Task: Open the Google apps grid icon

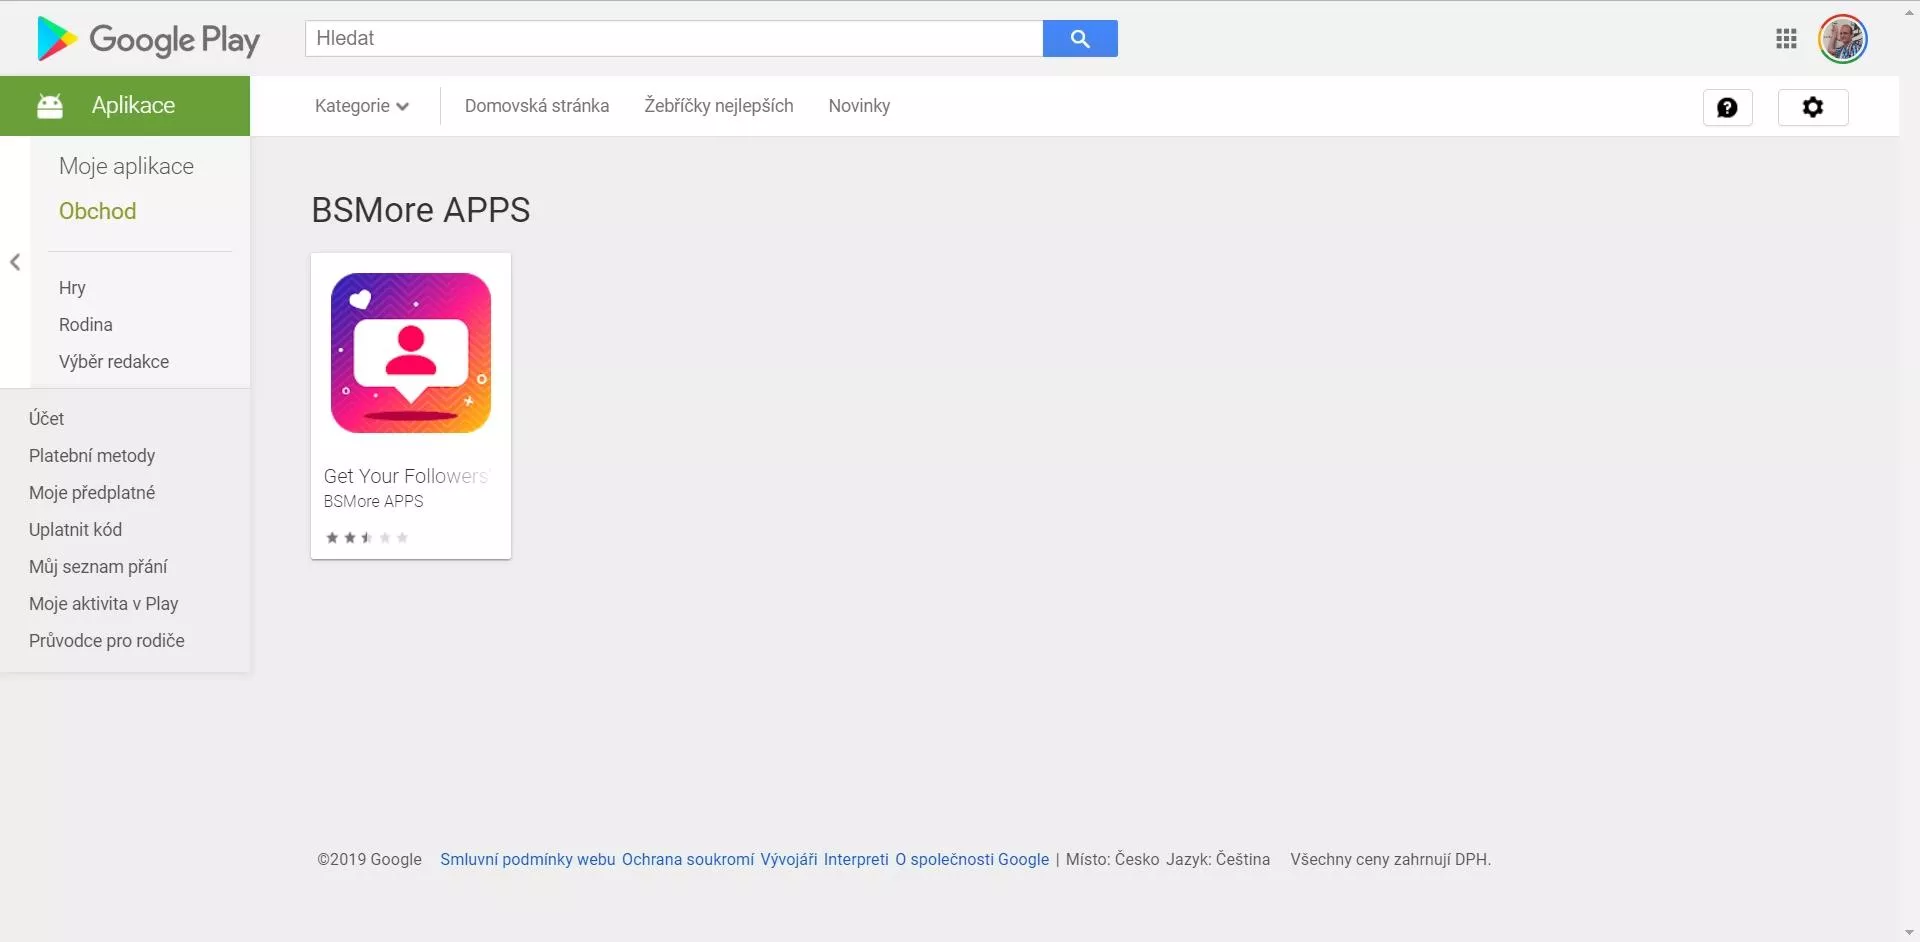Action: click(1786, 39)
